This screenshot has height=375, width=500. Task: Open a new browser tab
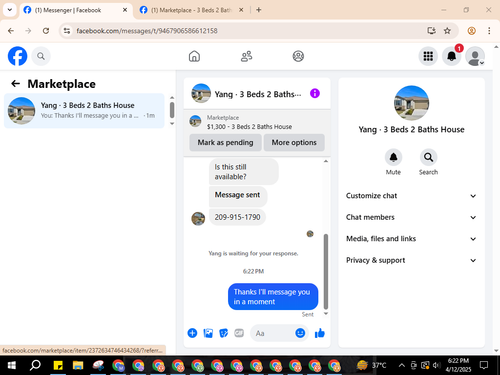258,10
